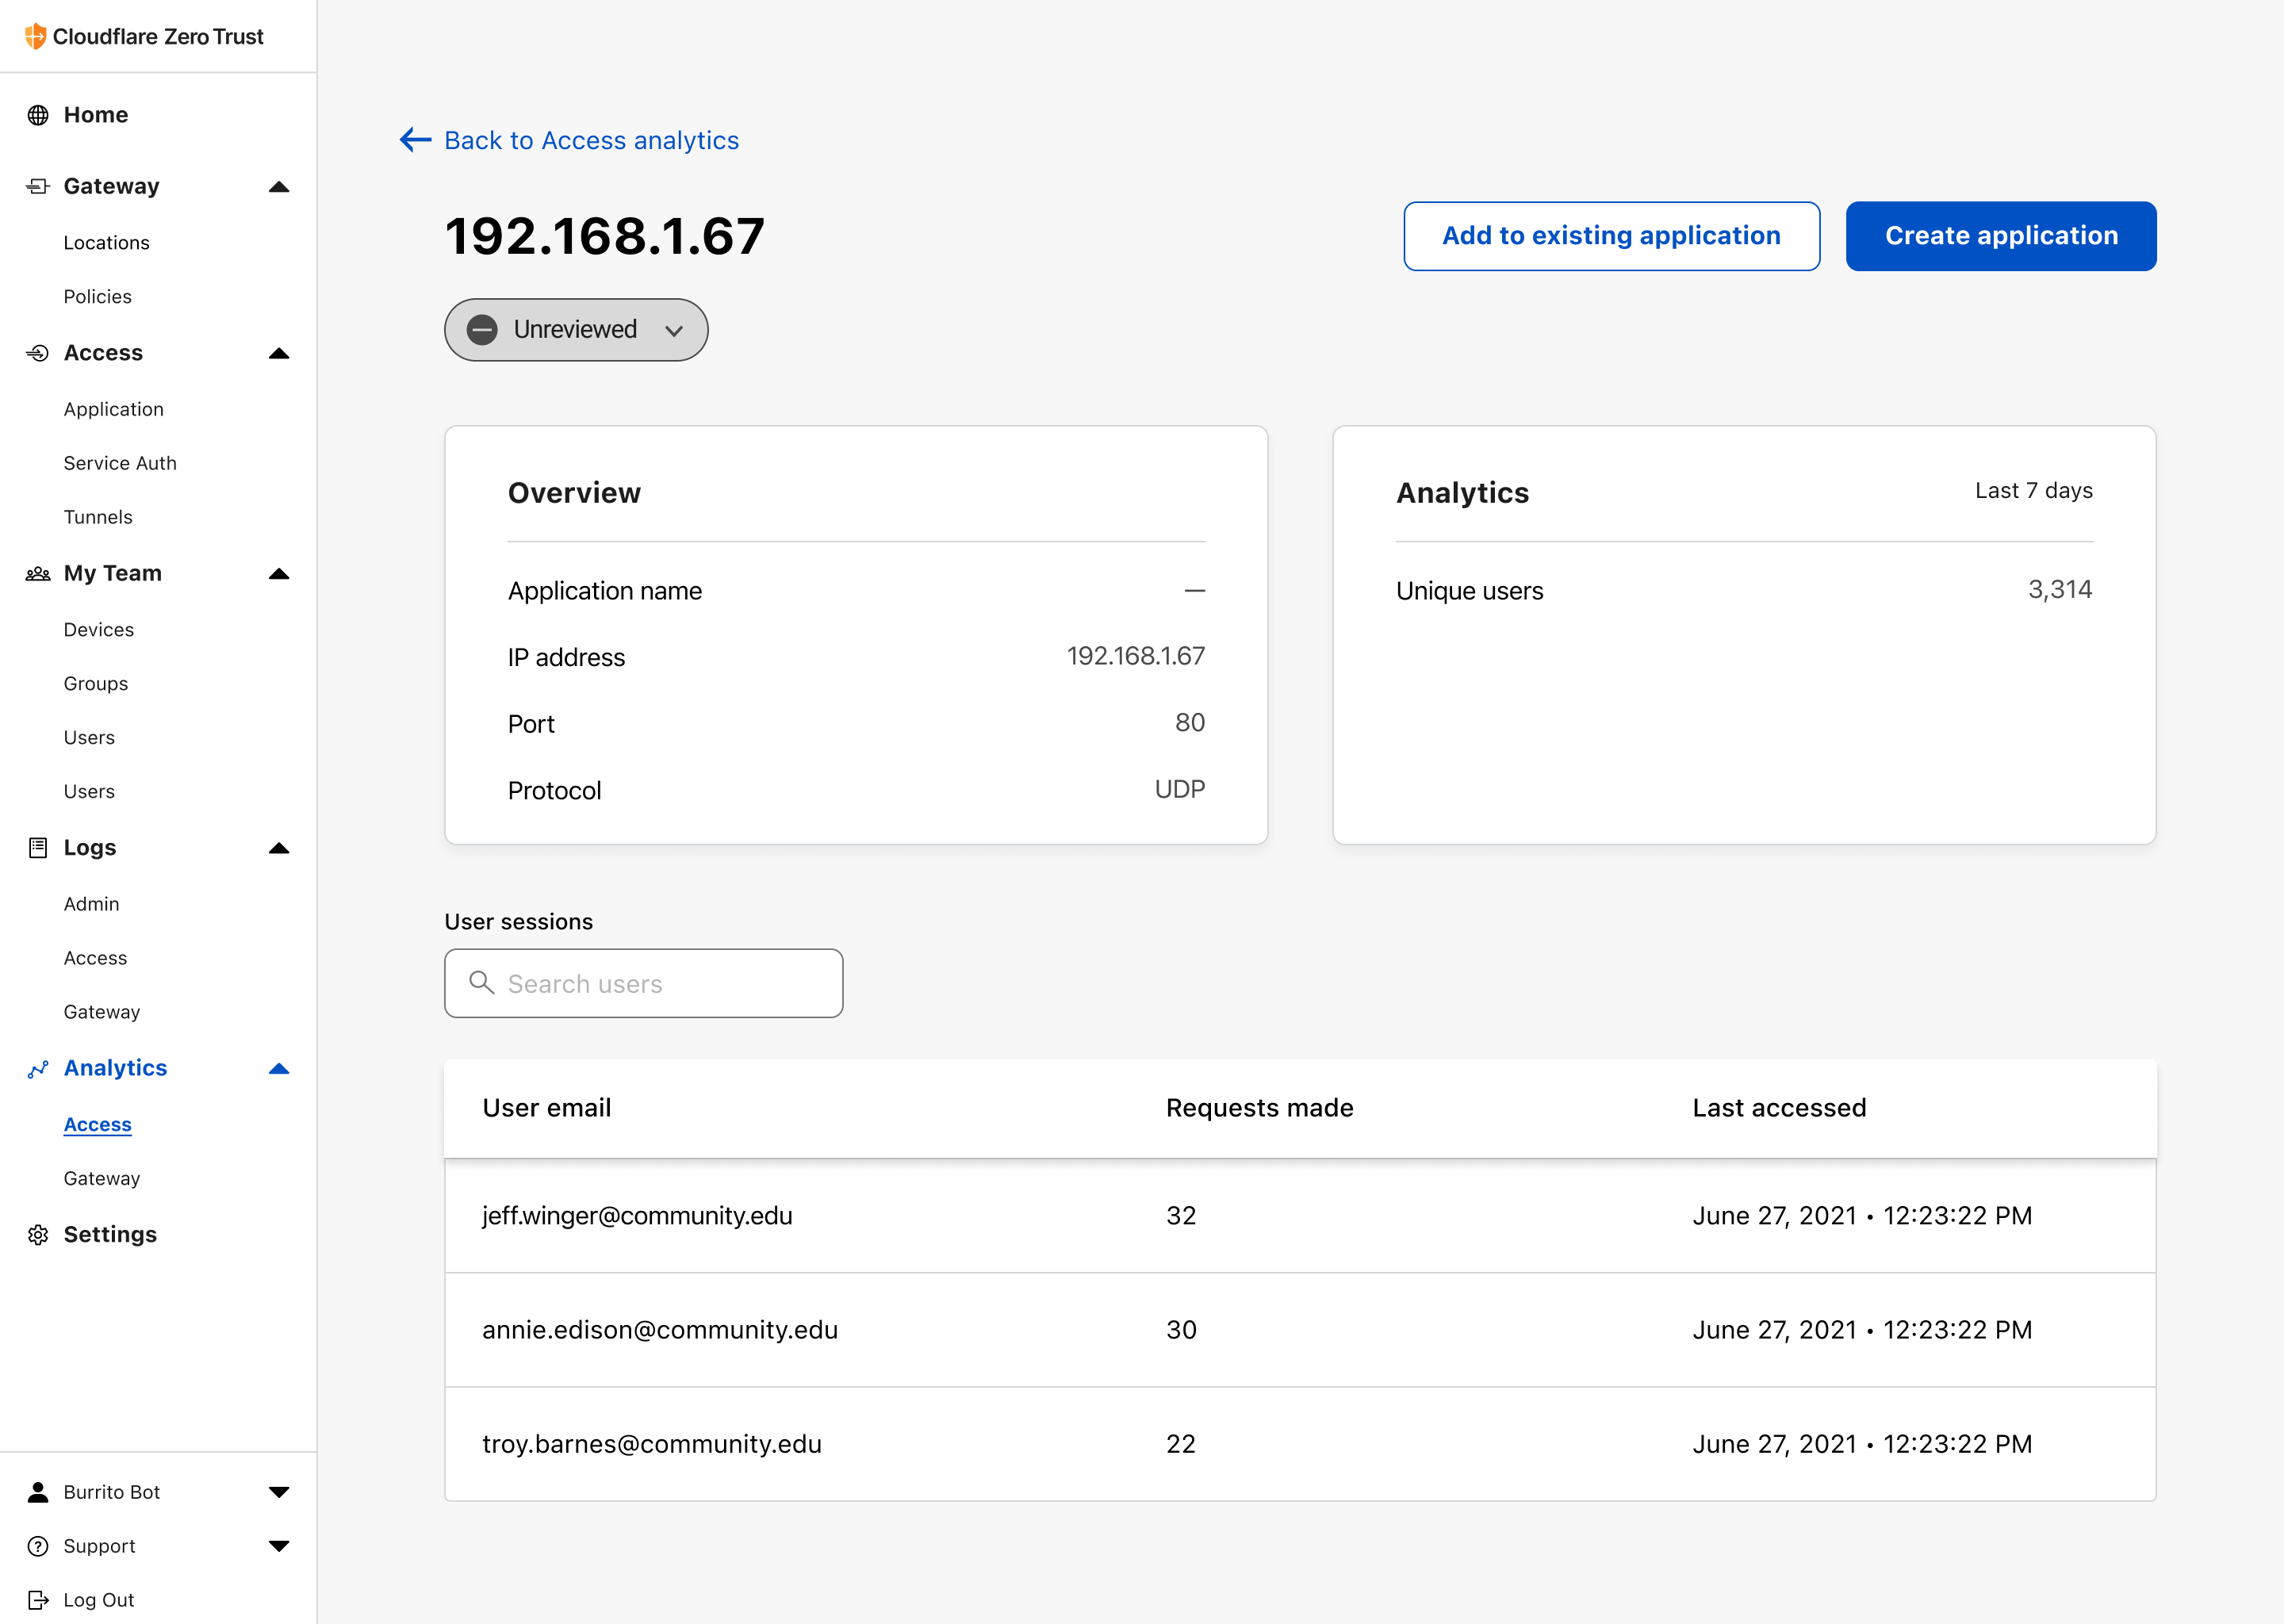Select the Gateway sidebar icon

coord(39,186)
